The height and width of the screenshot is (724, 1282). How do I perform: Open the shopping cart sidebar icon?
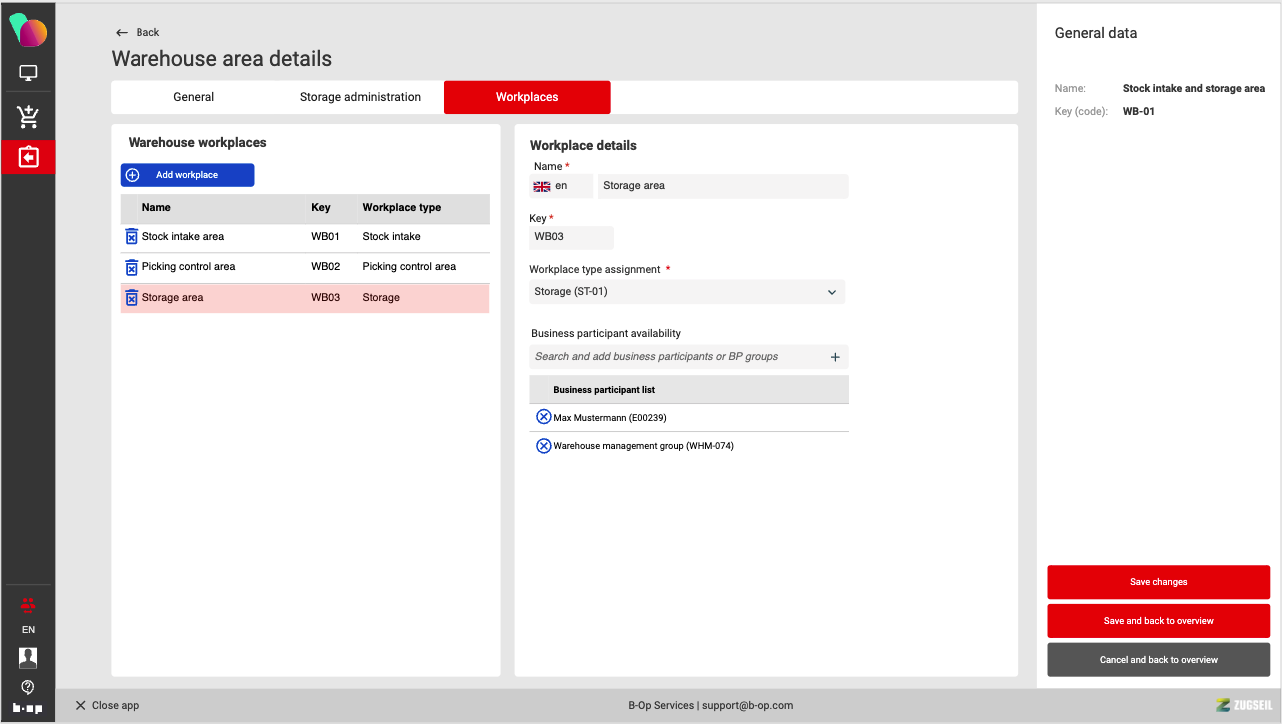28,117
